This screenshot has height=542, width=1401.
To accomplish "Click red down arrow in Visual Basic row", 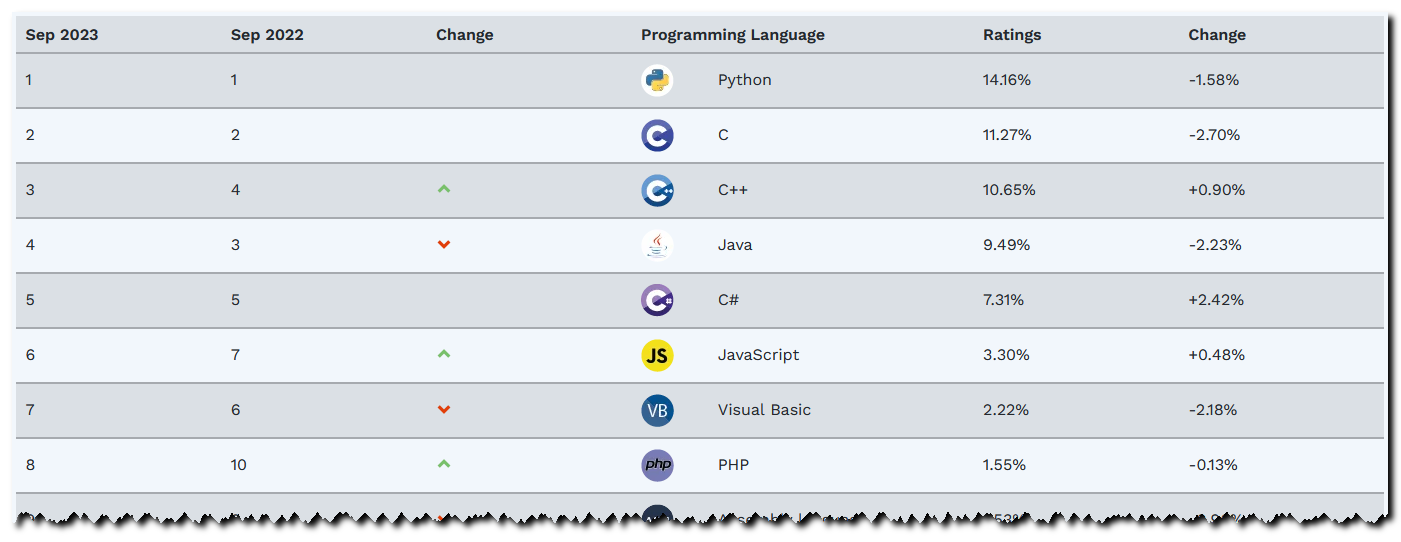I will pos(444,410).
